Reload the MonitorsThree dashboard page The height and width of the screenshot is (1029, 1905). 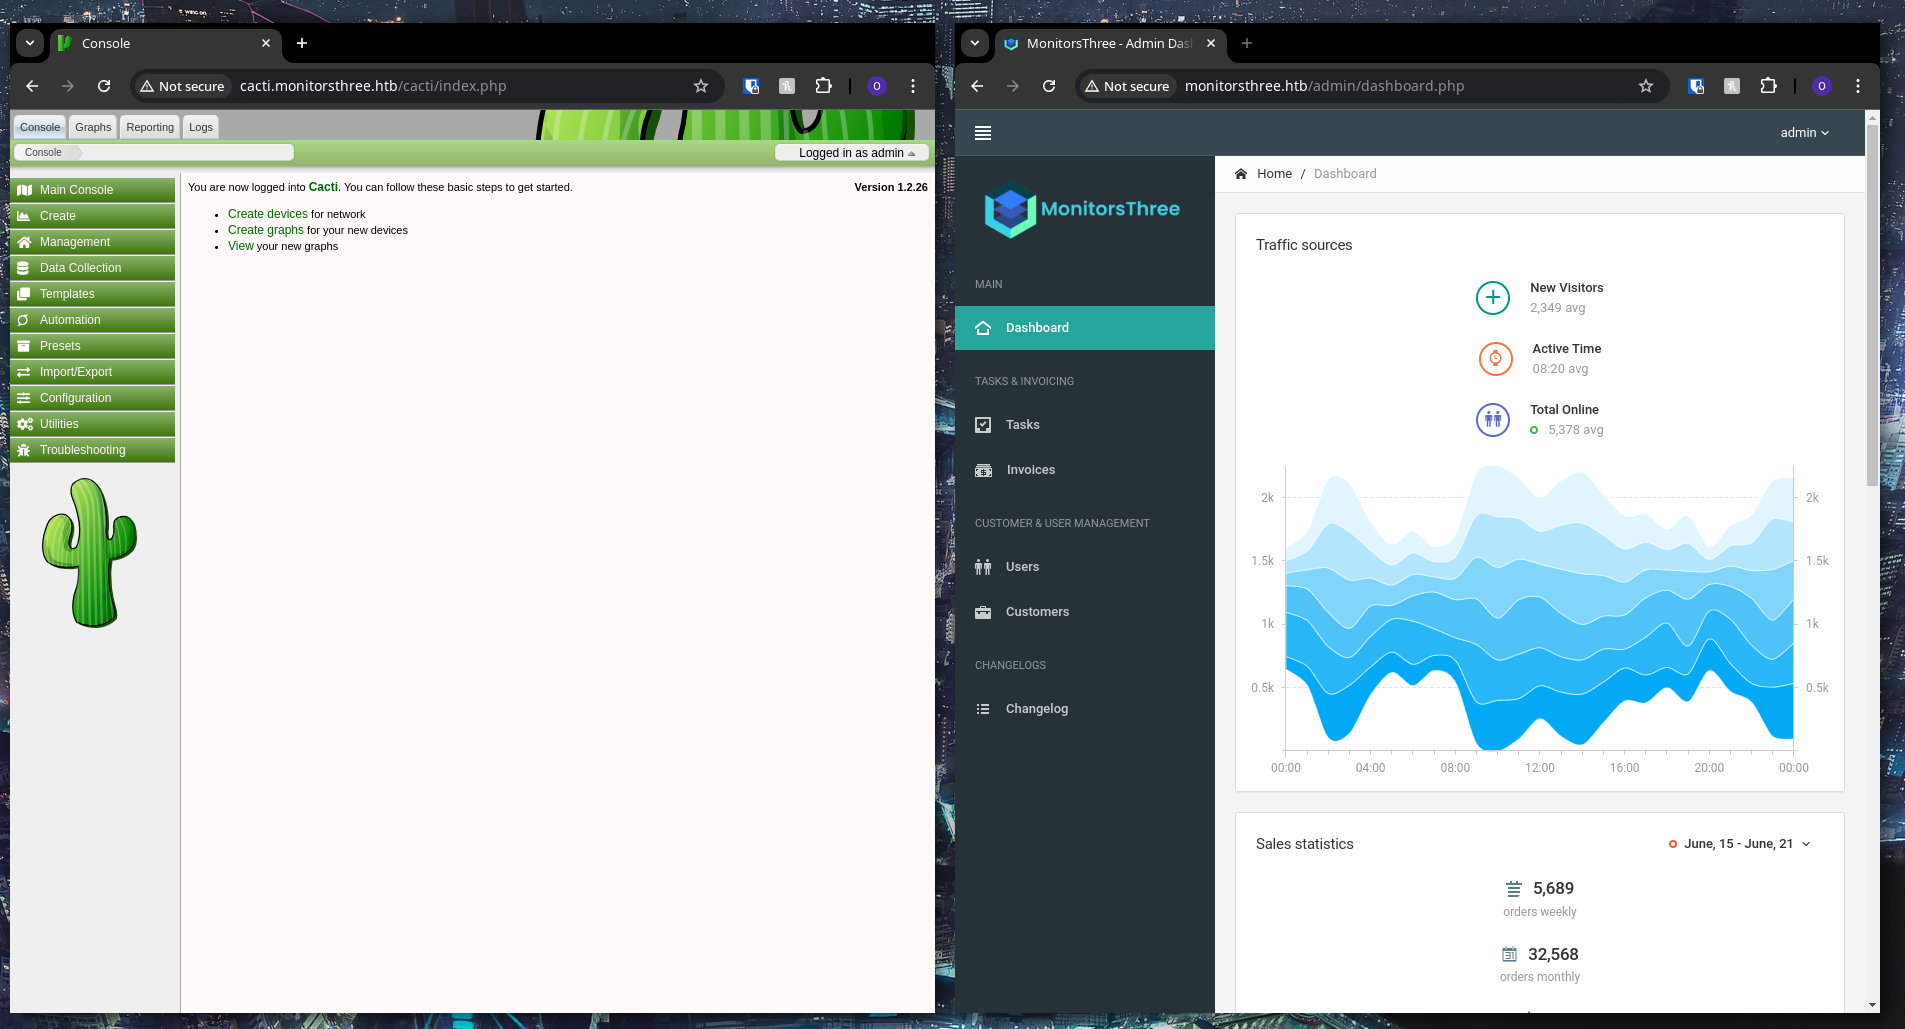(1049, 86)
